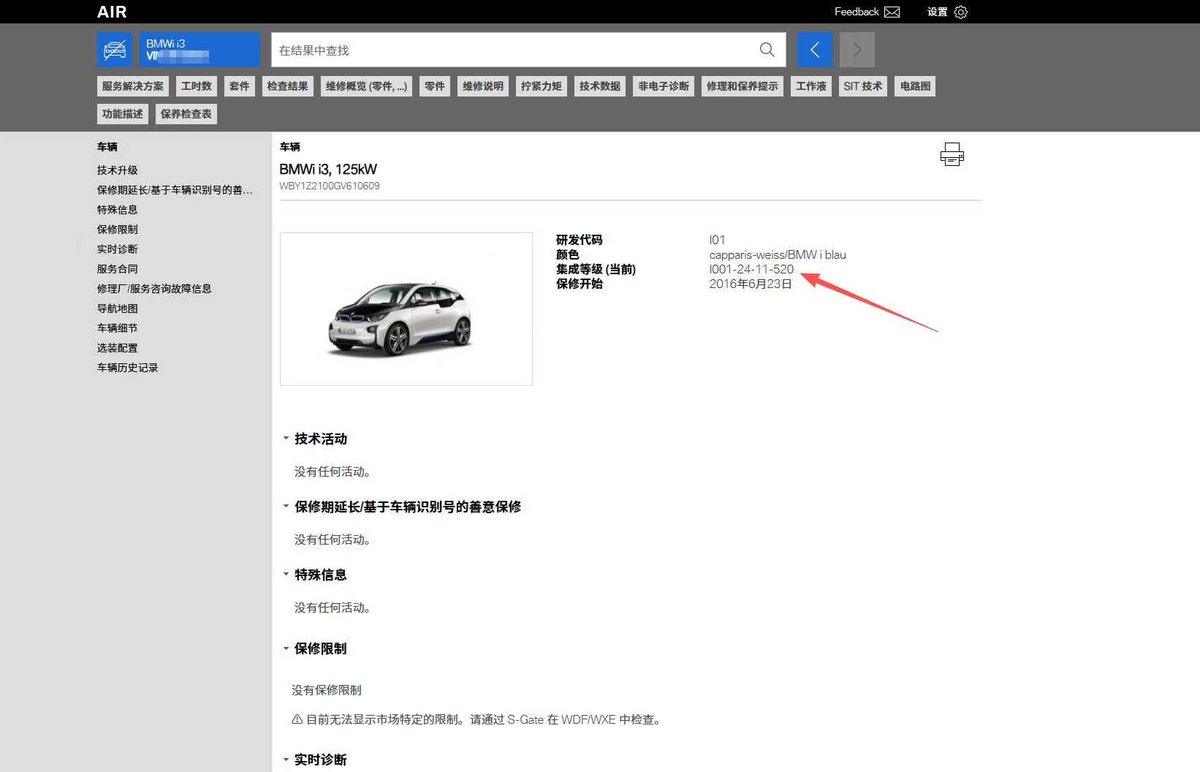
Task: Collapse the 保修限制 section
Action: tap(286, 649)
